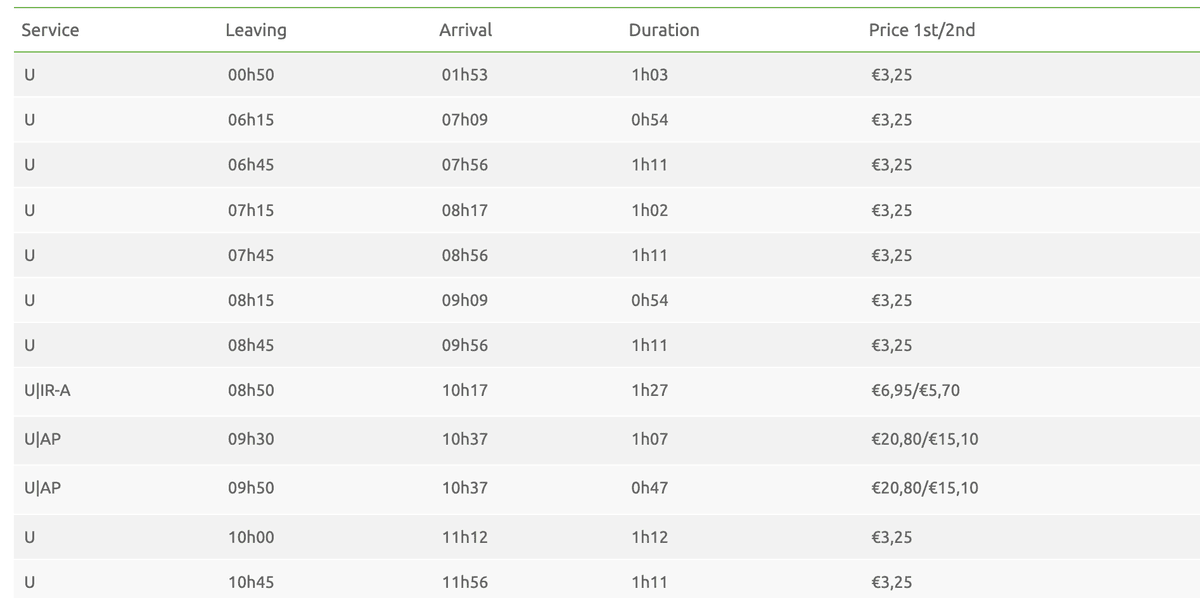Select the 07h15 departure row
The width and height of the screenshot is (1200, 598).
click(x=607, y=210)
